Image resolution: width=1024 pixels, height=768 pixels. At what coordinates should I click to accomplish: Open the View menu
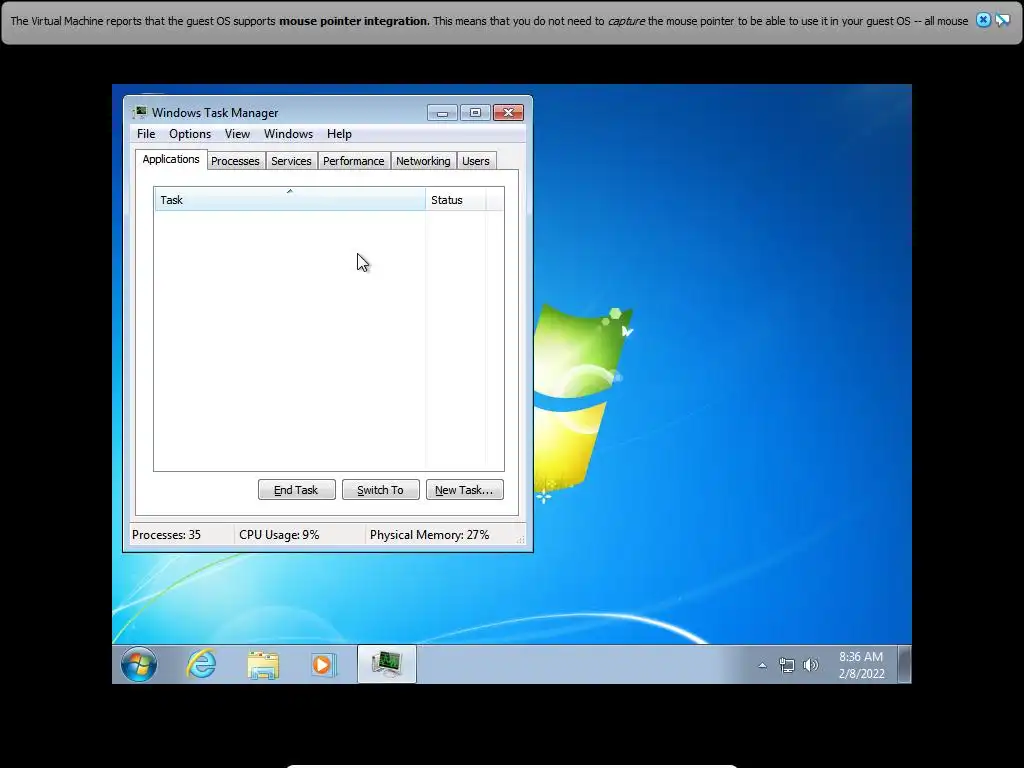pyautogui.click(x=237, y=134)
